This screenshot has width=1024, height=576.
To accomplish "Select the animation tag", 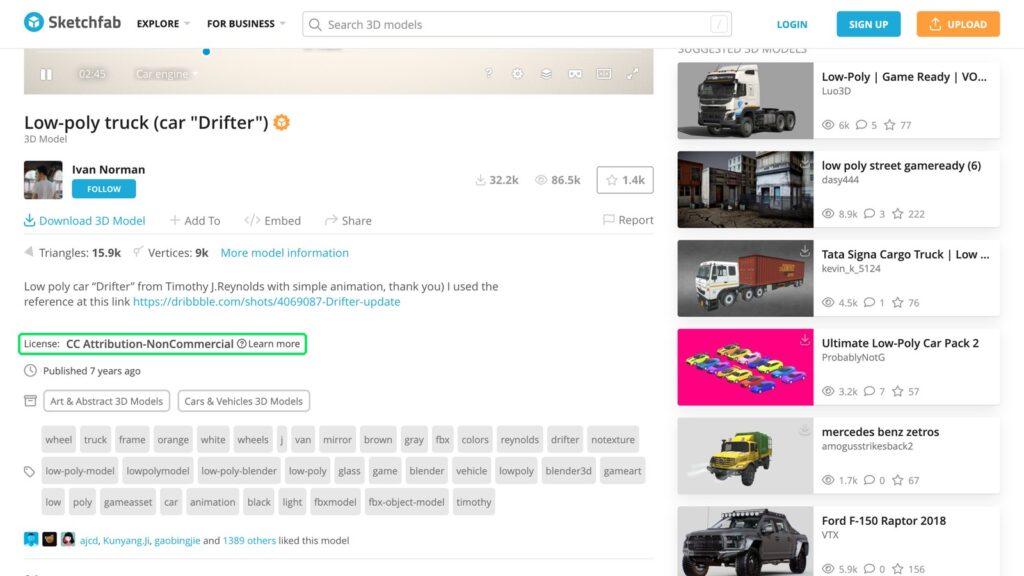I will [212, 502].
